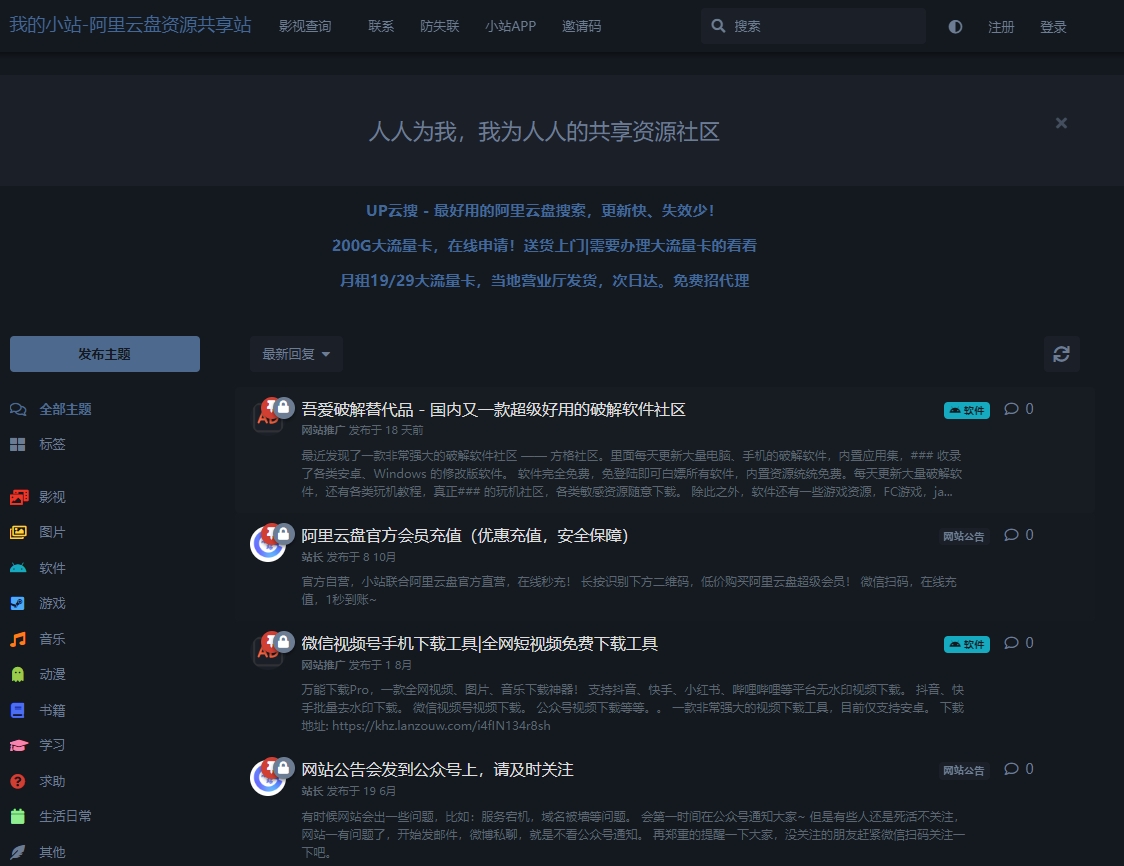This screenshot has width=1124, height=866.
Task: Select the 图片 category icon
Action: 18,532
